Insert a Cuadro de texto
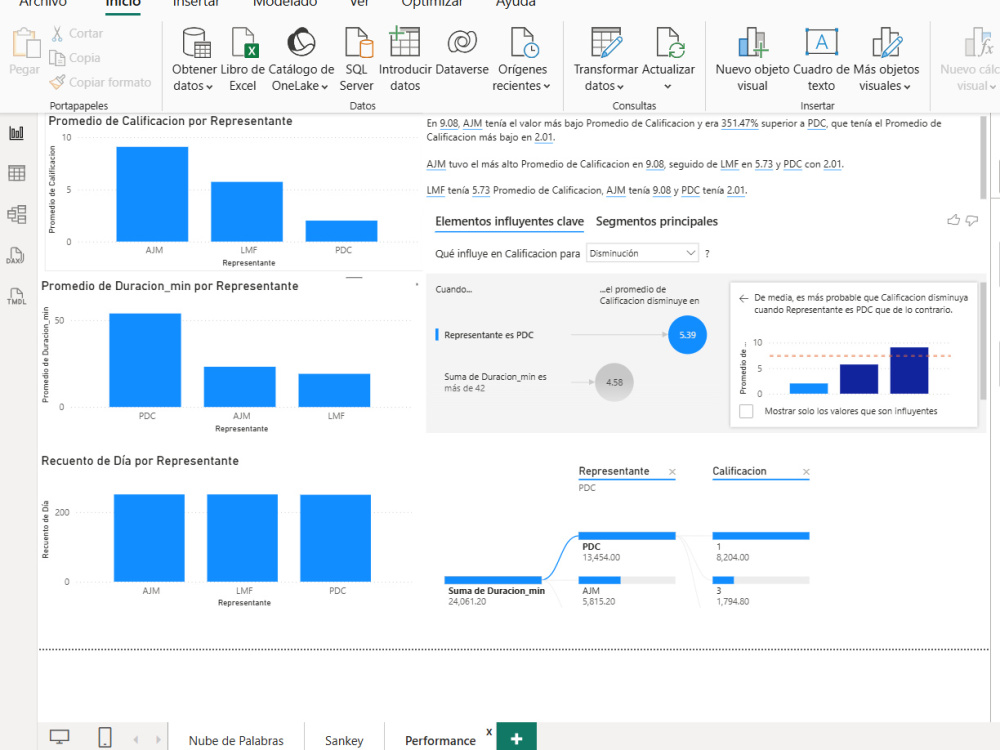The image size is (1000, 750). (x=821, y=59)
